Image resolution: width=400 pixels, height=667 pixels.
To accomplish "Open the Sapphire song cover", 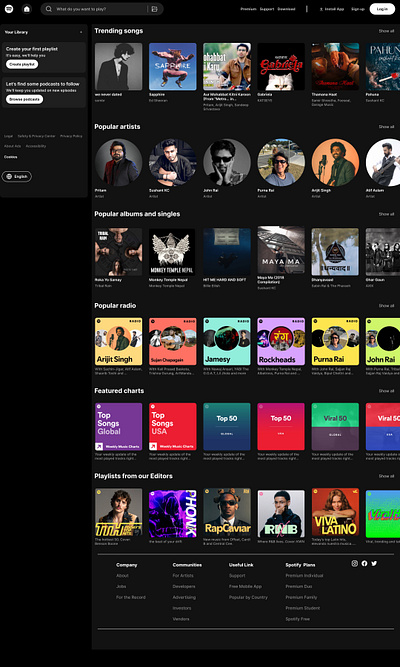I will pos(173,66).
